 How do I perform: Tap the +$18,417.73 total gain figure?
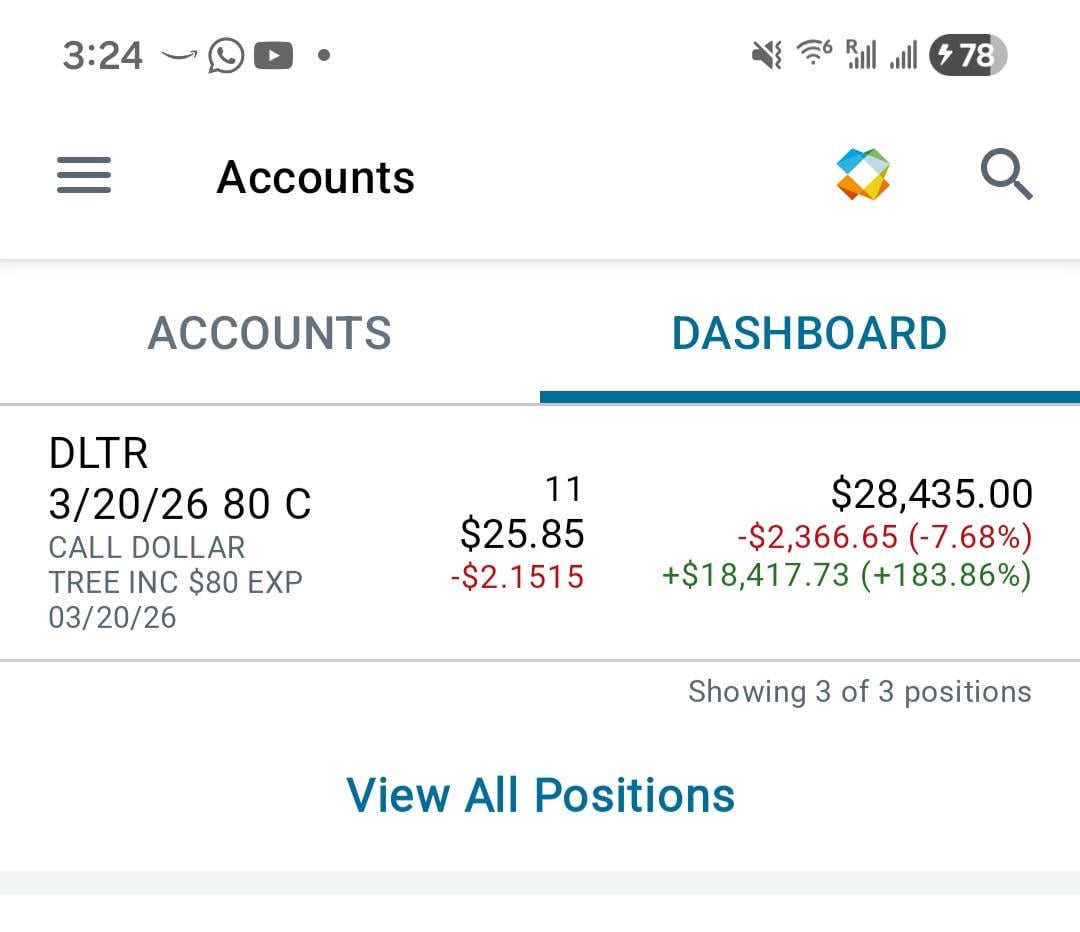[846, 576]
